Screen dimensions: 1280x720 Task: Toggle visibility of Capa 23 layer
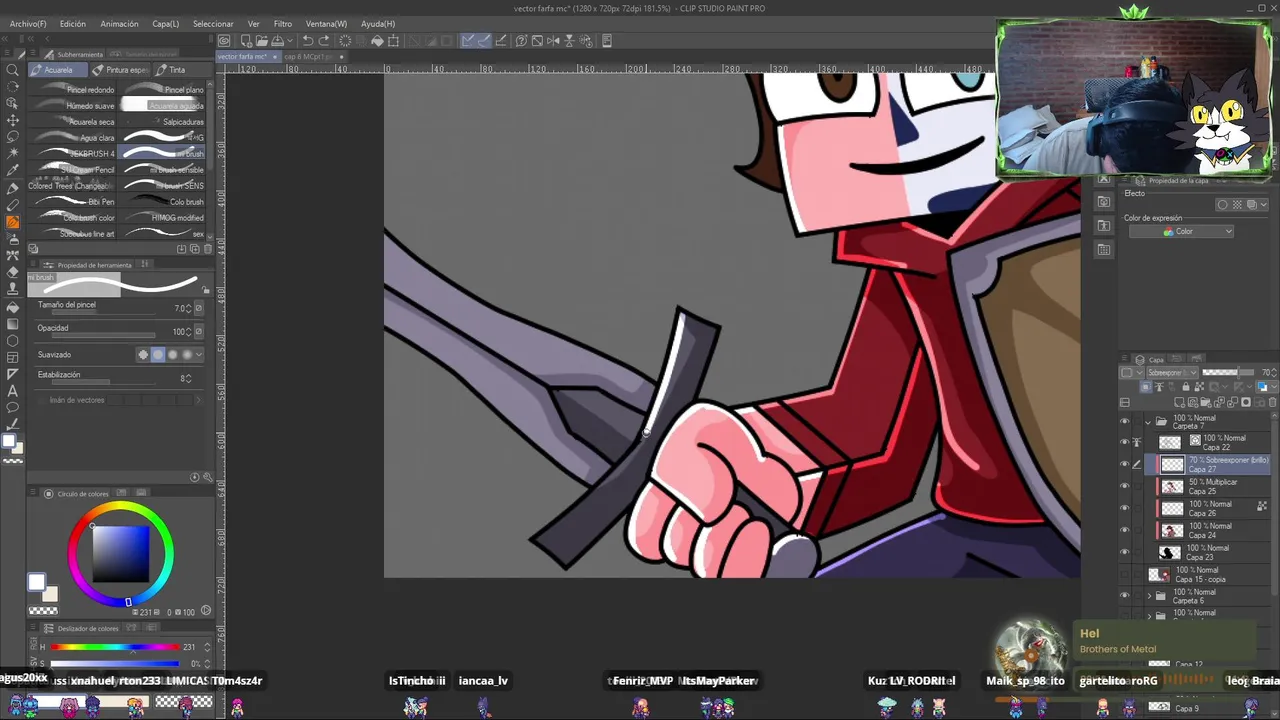(x=1124, y=552)
